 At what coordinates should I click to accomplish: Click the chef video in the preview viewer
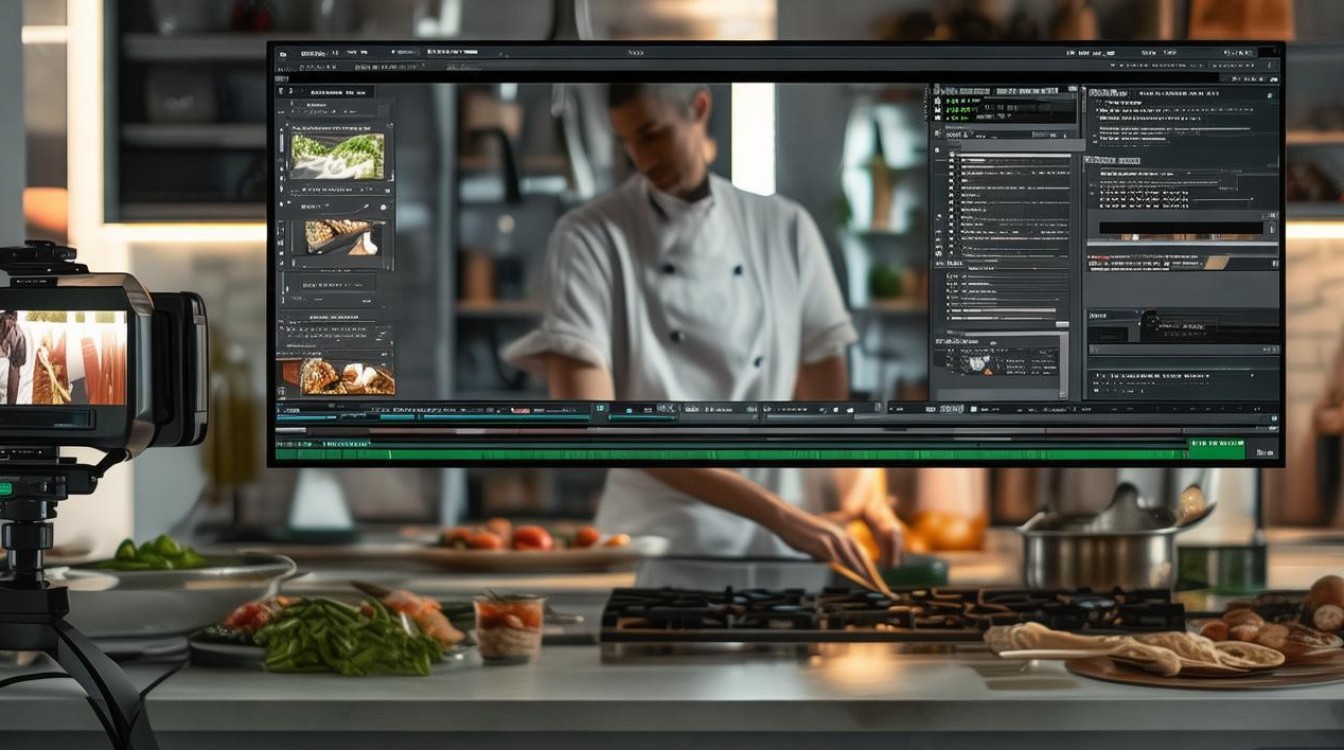point(662,241)
